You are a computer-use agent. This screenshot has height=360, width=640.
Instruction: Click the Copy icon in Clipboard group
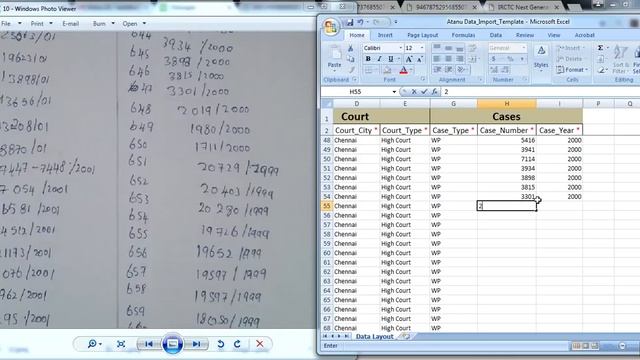[350, 59]
